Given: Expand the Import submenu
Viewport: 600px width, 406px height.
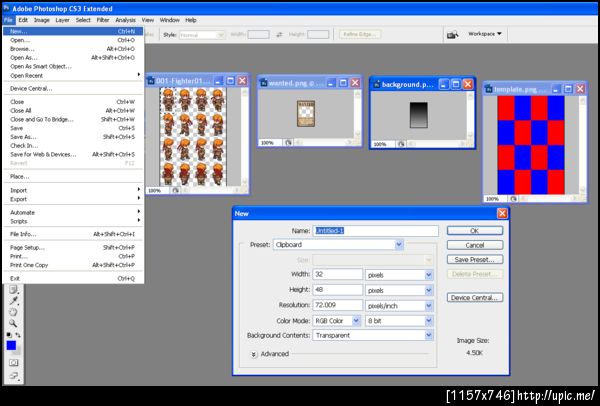Looking at the screenshot, I should [x=73, y=190].
